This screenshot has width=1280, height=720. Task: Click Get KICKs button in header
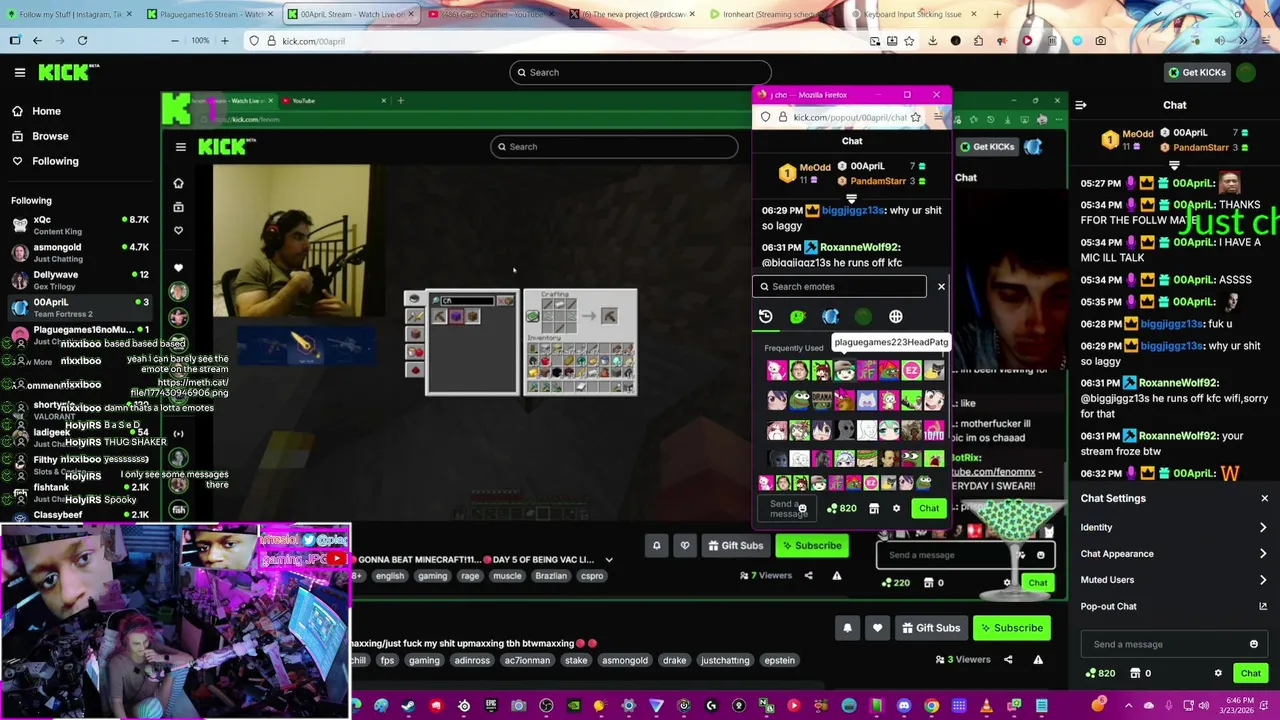[x=1196, y=72]
